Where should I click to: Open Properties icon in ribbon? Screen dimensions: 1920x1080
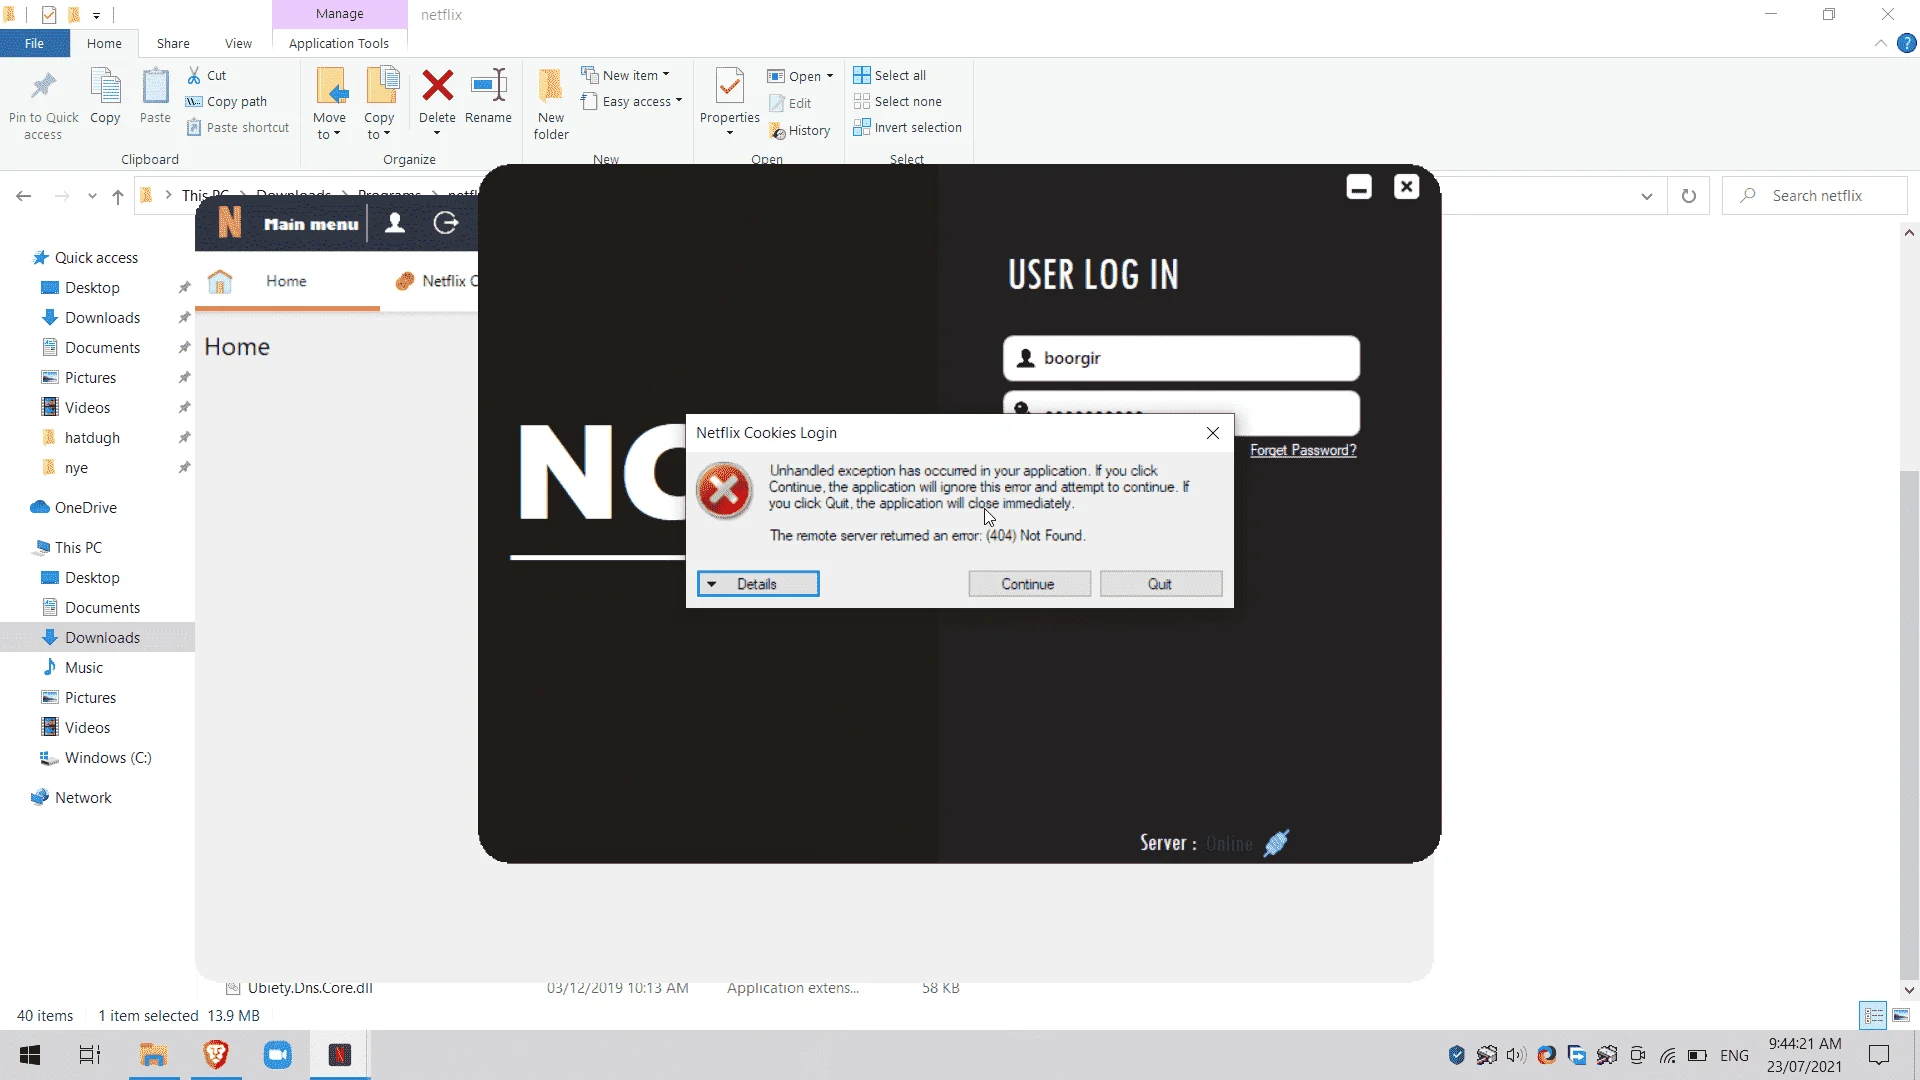click(x=730, y=87)
